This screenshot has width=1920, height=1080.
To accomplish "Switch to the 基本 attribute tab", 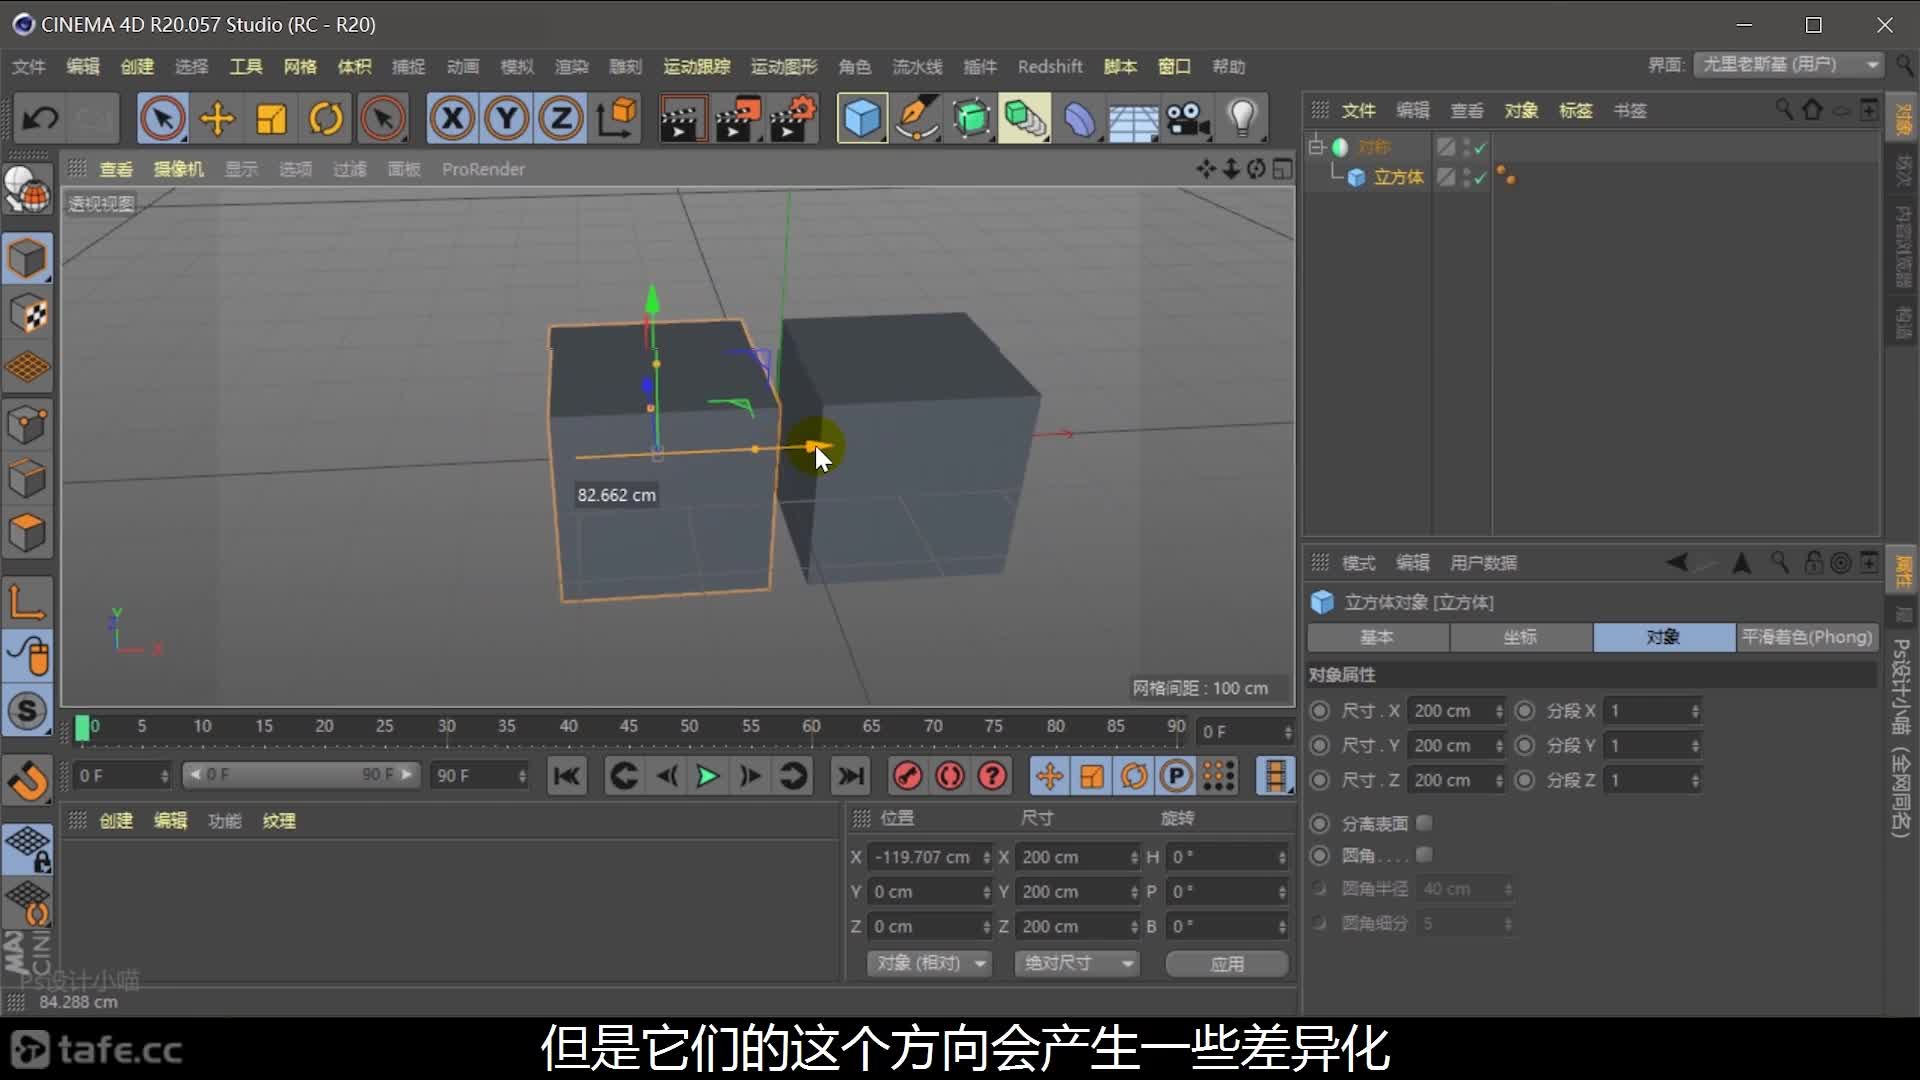I will [x=1377, y=637].
